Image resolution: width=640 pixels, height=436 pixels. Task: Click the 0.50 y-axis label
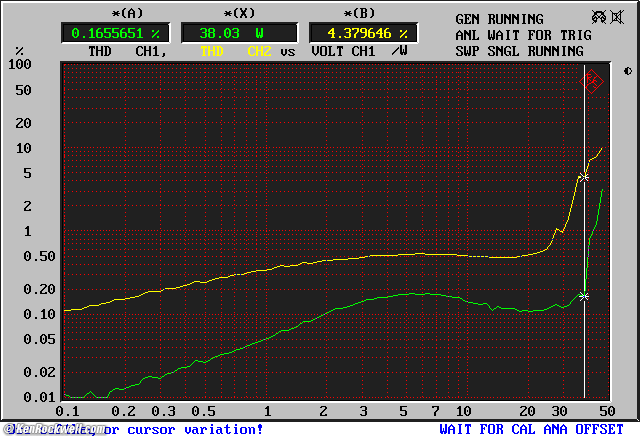[x=39, y=256]
